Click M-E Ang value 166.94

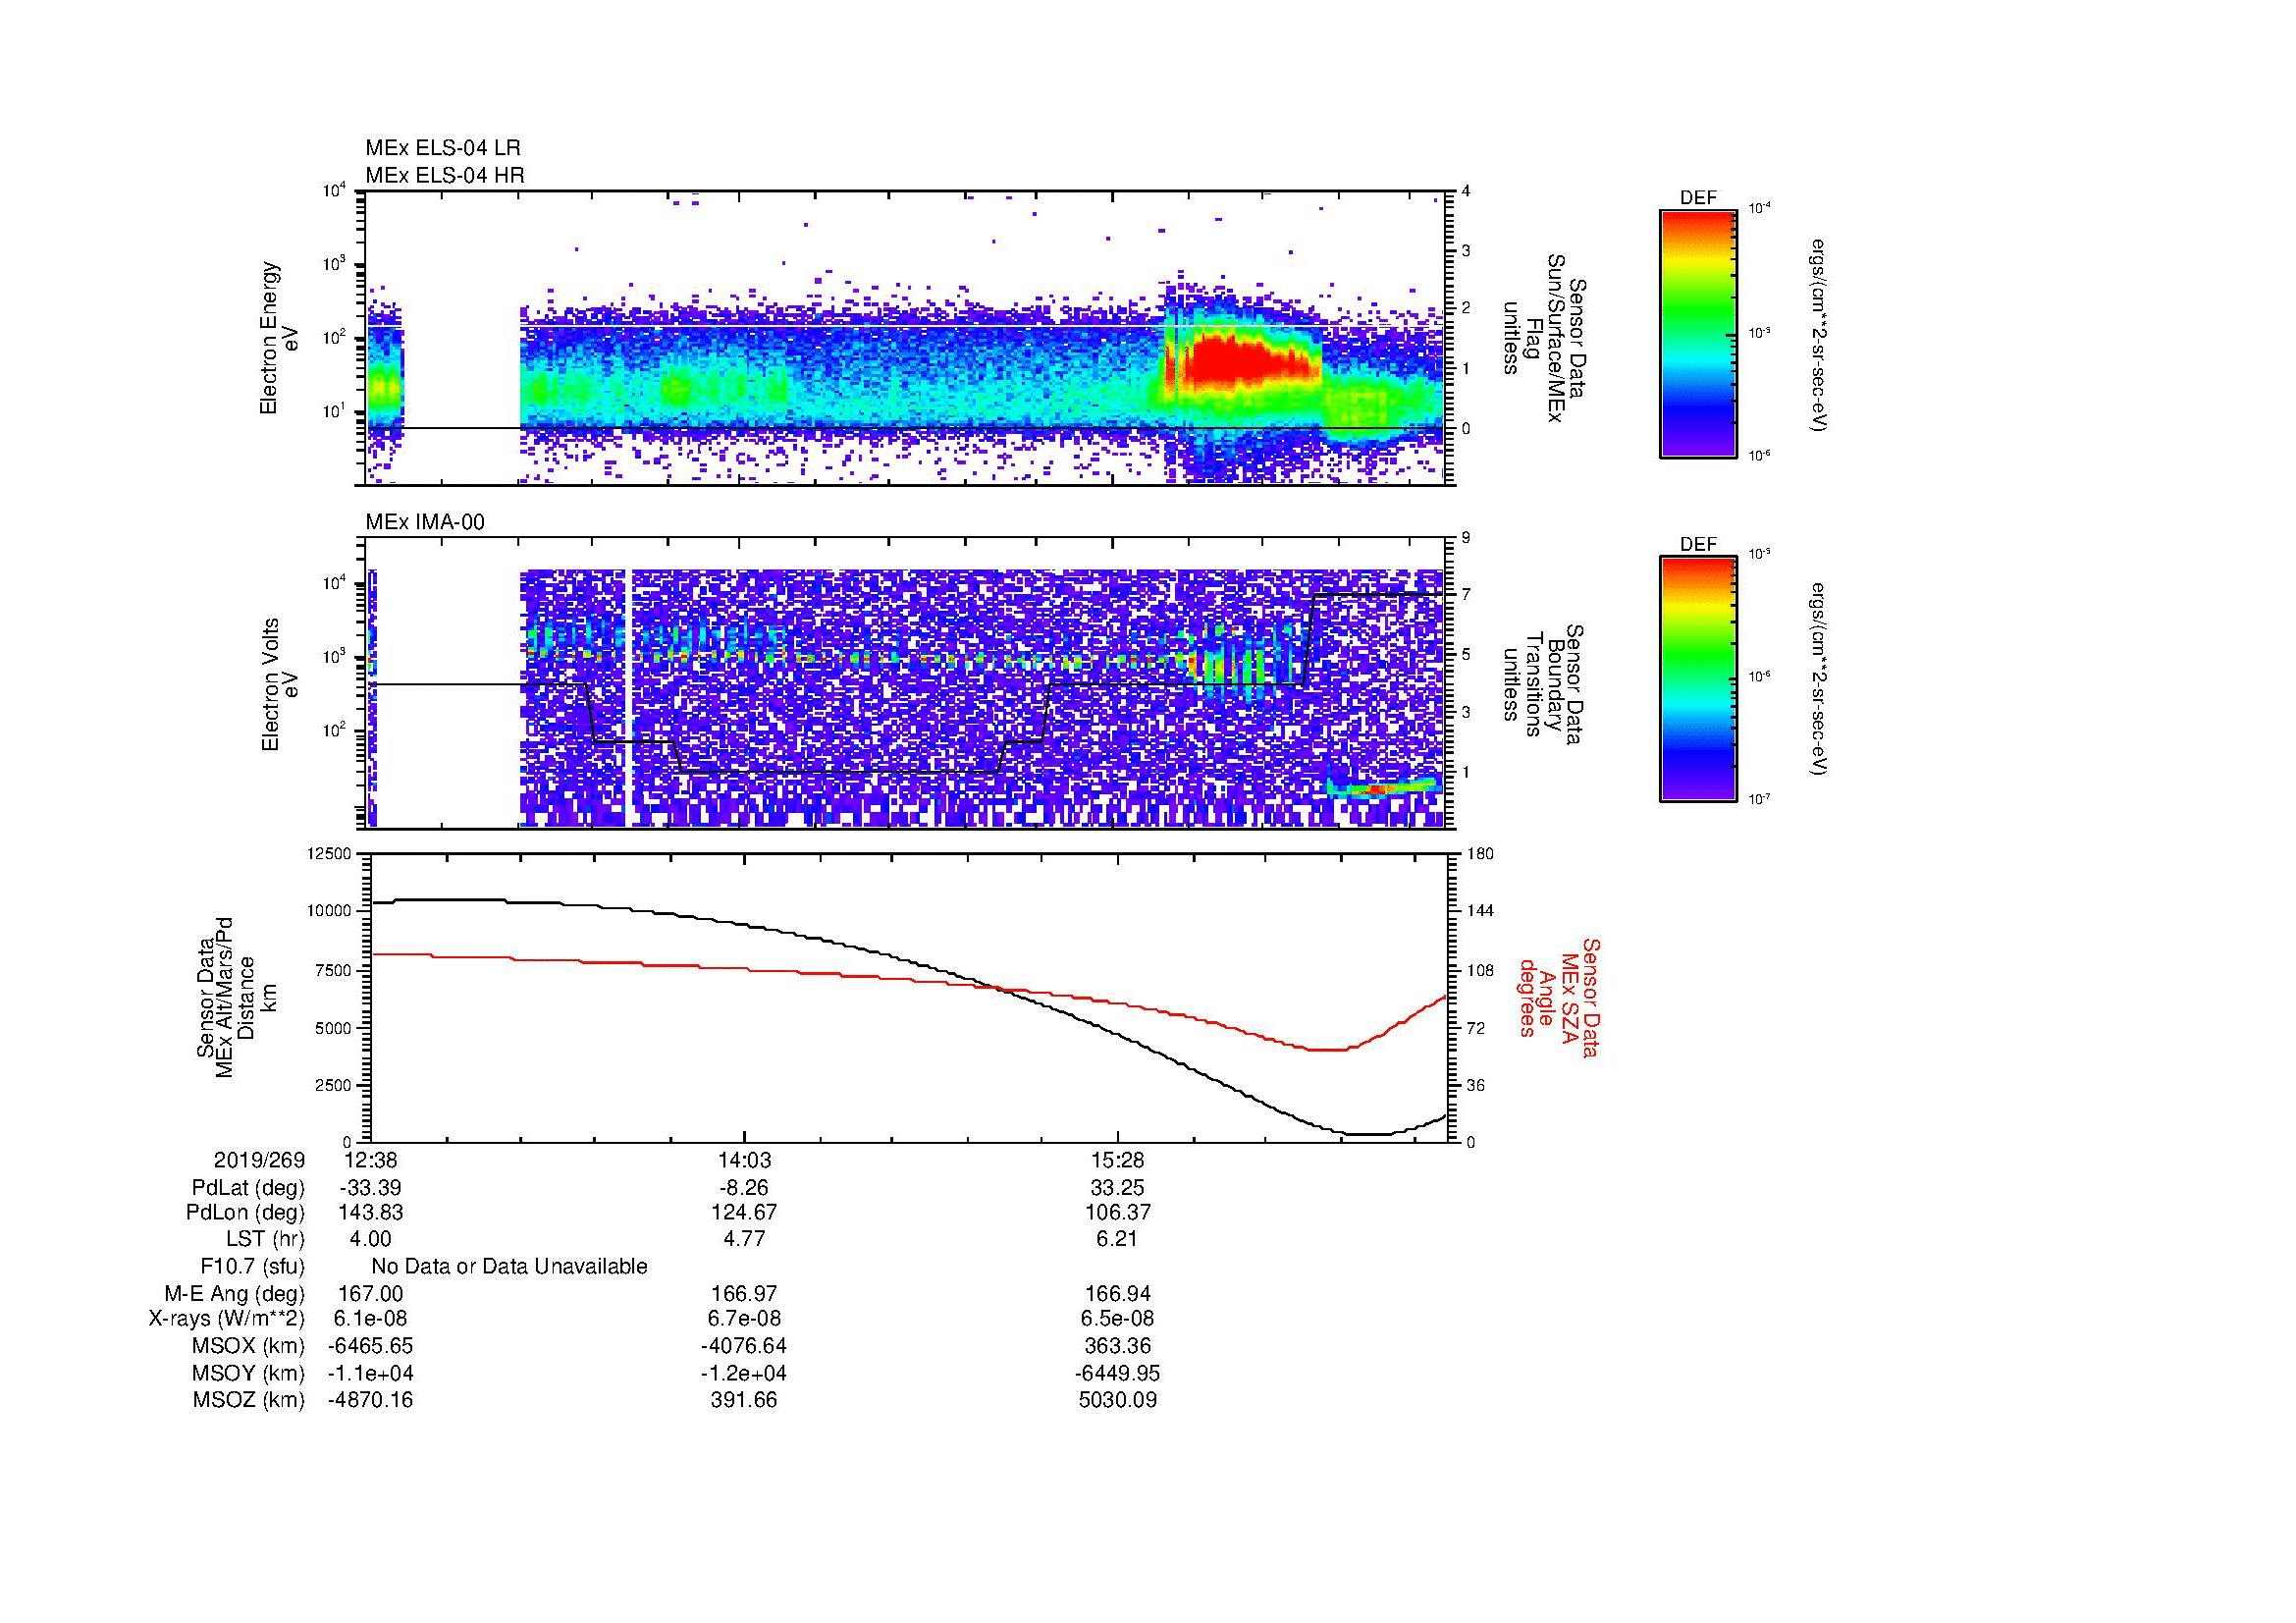(1117, 1294)
